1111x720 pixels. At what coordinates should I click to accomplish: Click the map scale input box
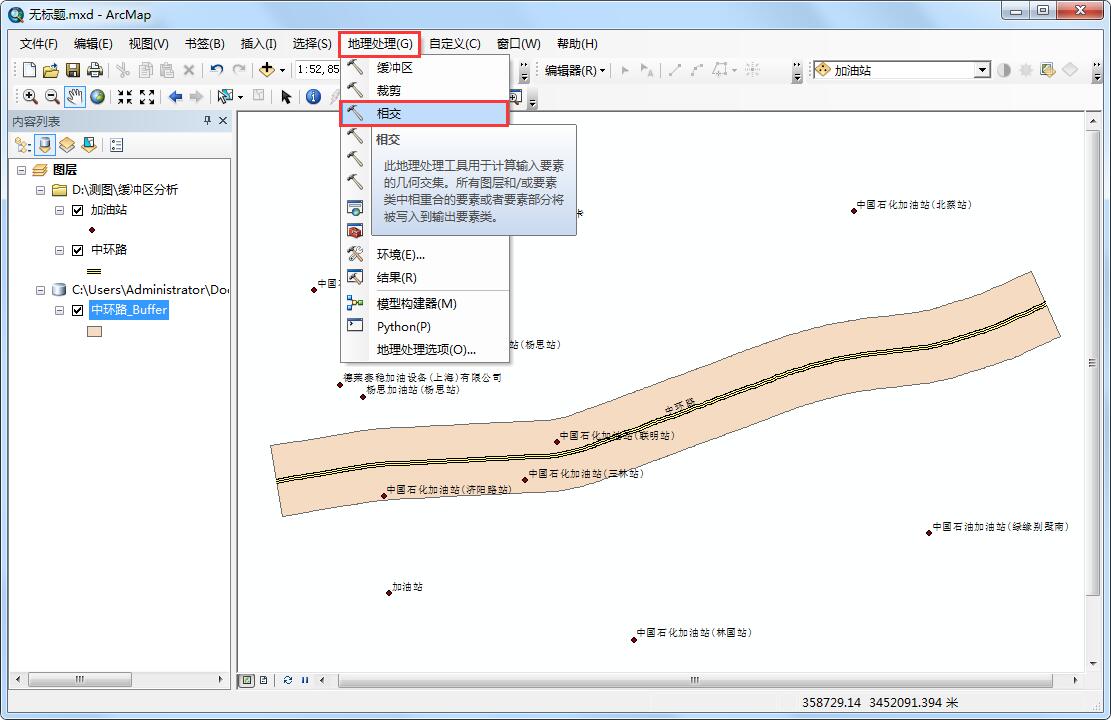click(x=318, y=69)
